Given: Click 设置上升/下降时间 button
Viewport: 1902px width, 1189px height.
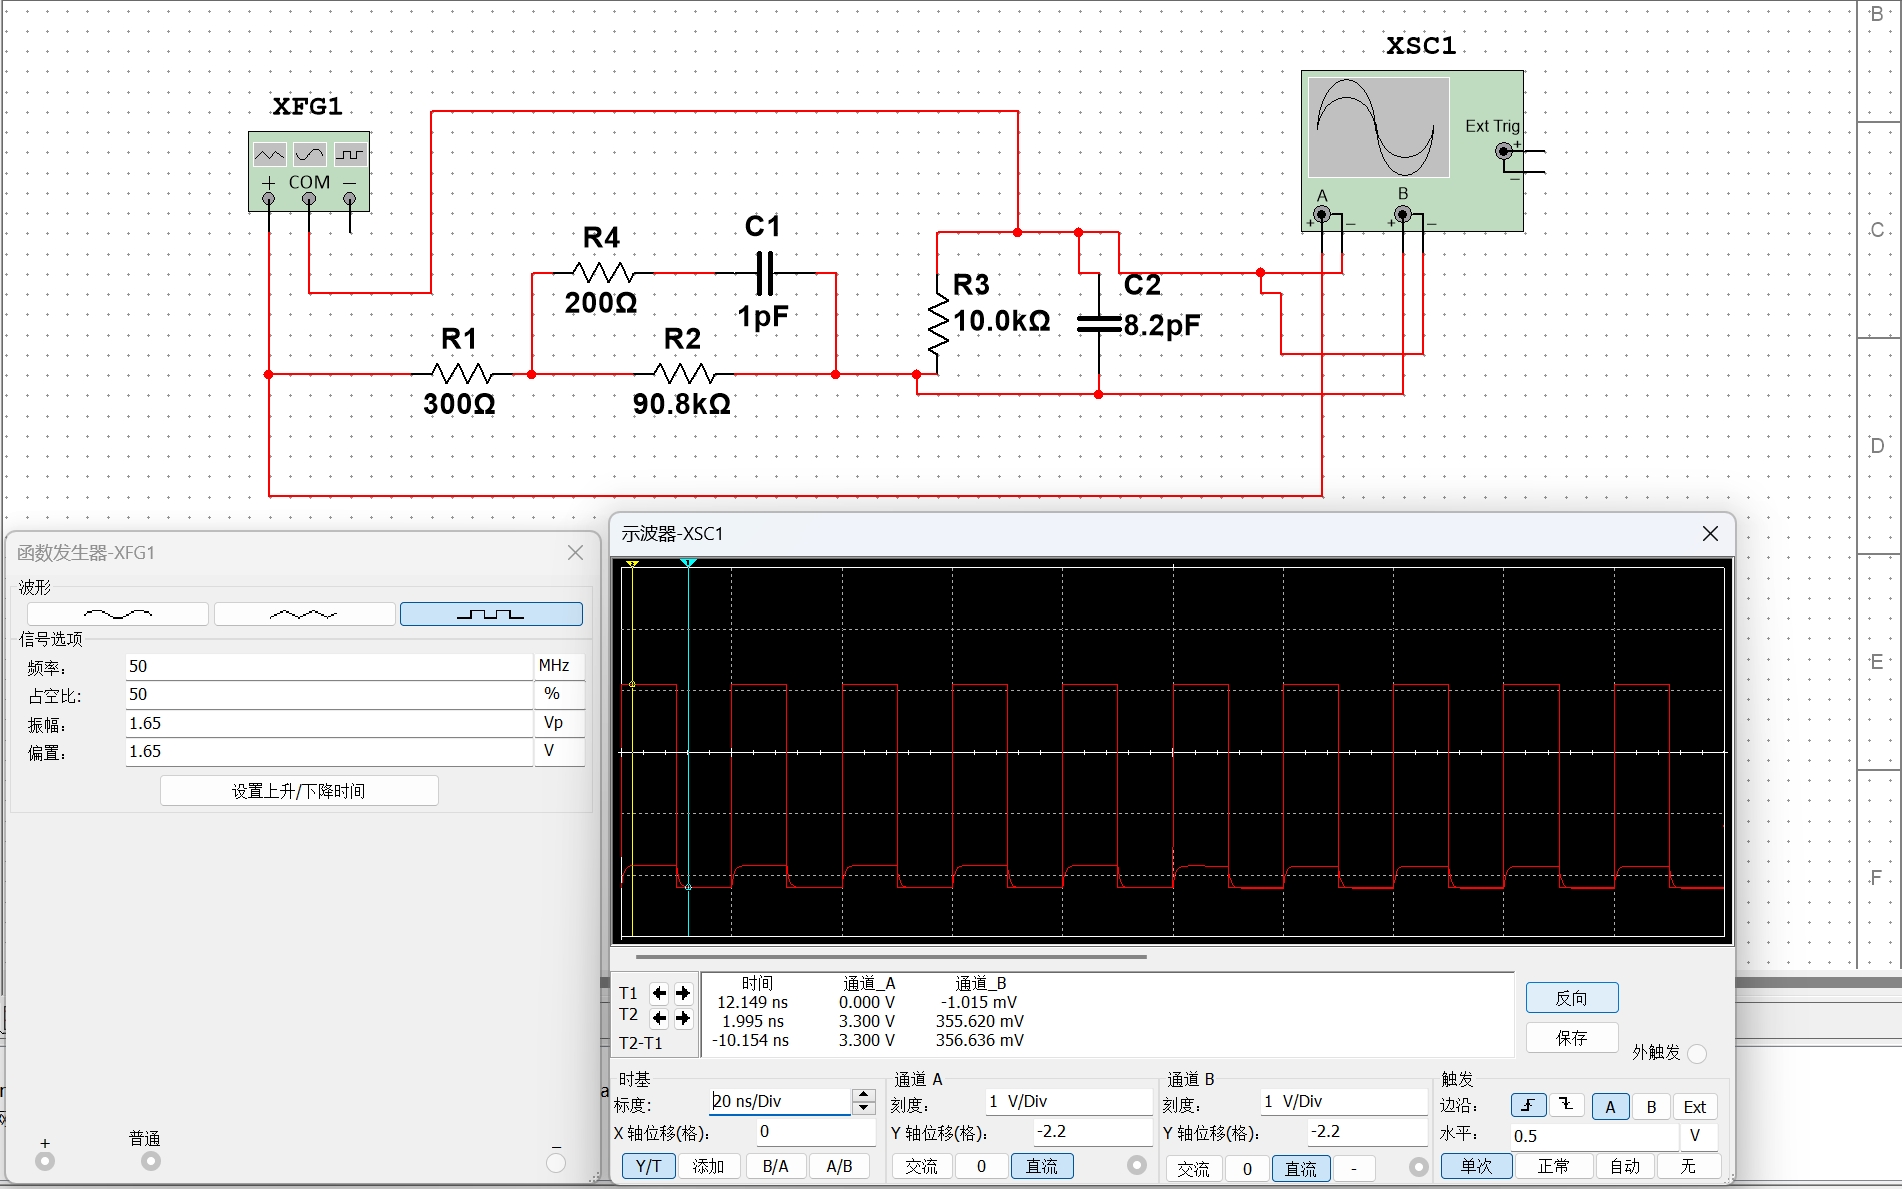Looking at the screenshot, I should pyautogui.click(x=299, y=791).
